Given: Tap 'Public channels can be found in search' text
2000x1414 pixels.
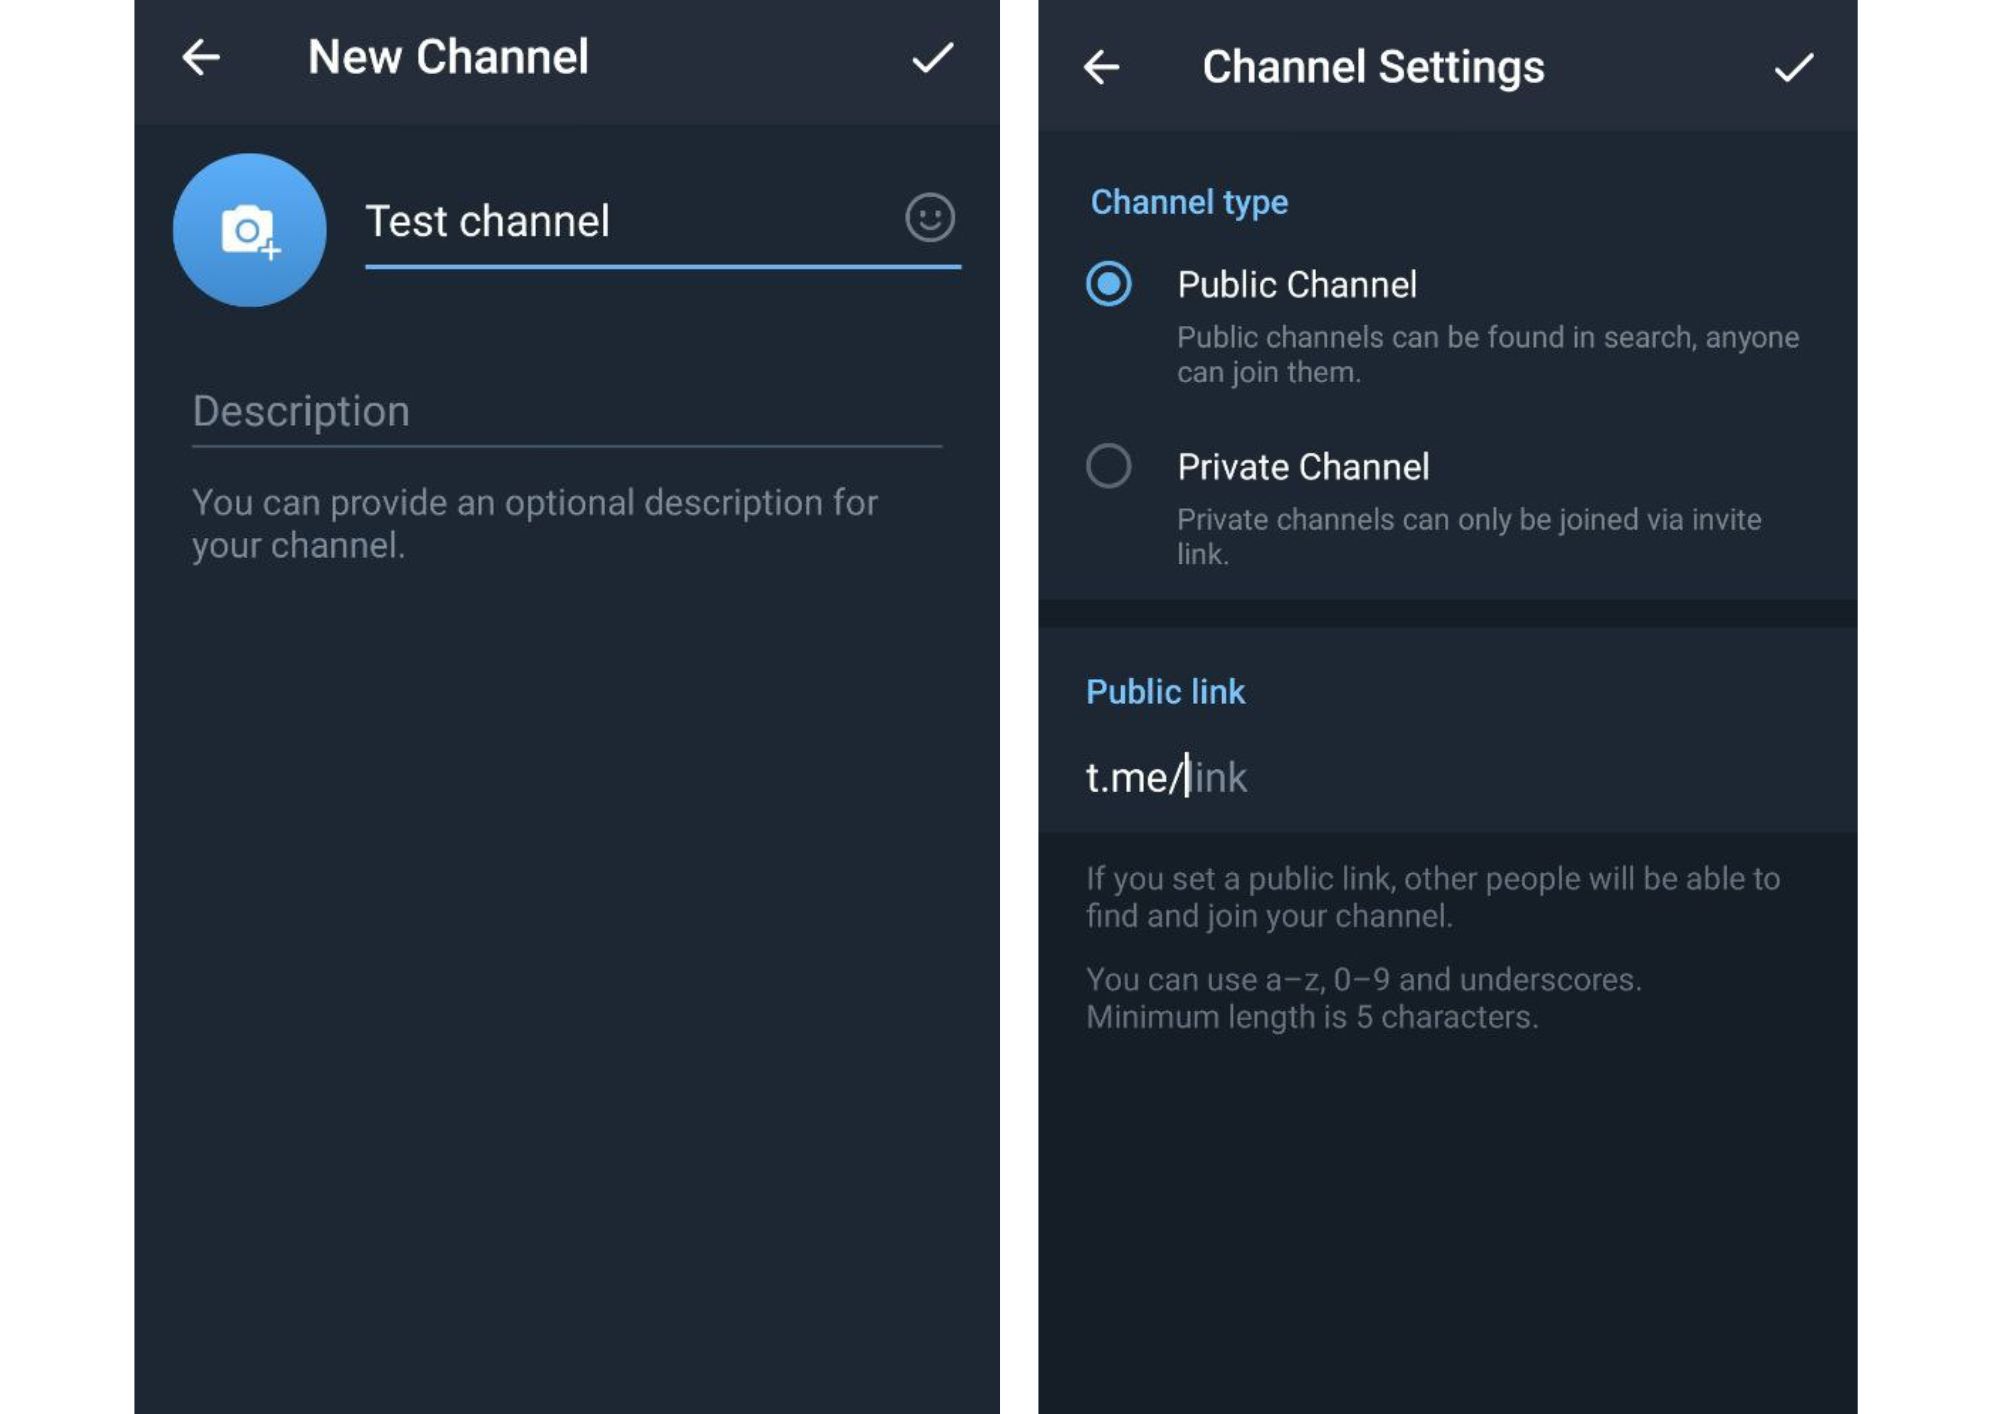Looking at the screenshot, I should point(1487,354).
